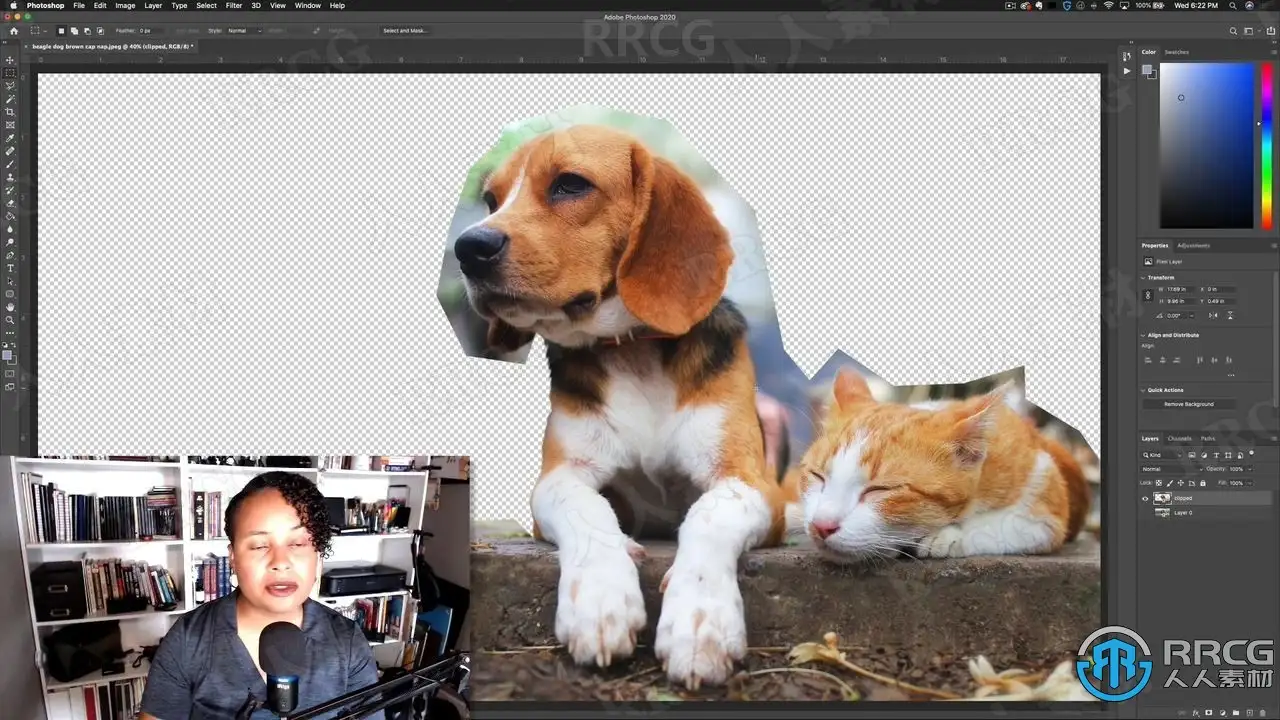Screen dimensions: 1280x720
Task: Collapse the Transform section
Action: point(1143,278)
